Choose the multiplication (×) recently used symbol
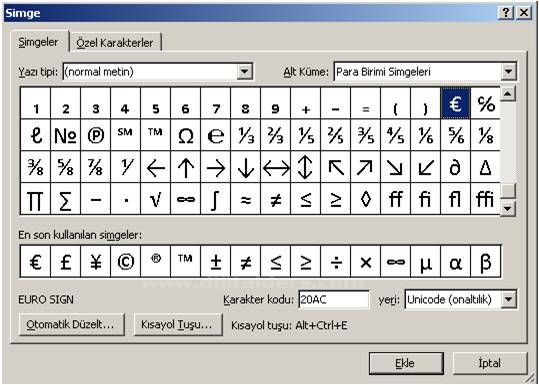Viewport: 539px width, 385px height. coord(365,262)
